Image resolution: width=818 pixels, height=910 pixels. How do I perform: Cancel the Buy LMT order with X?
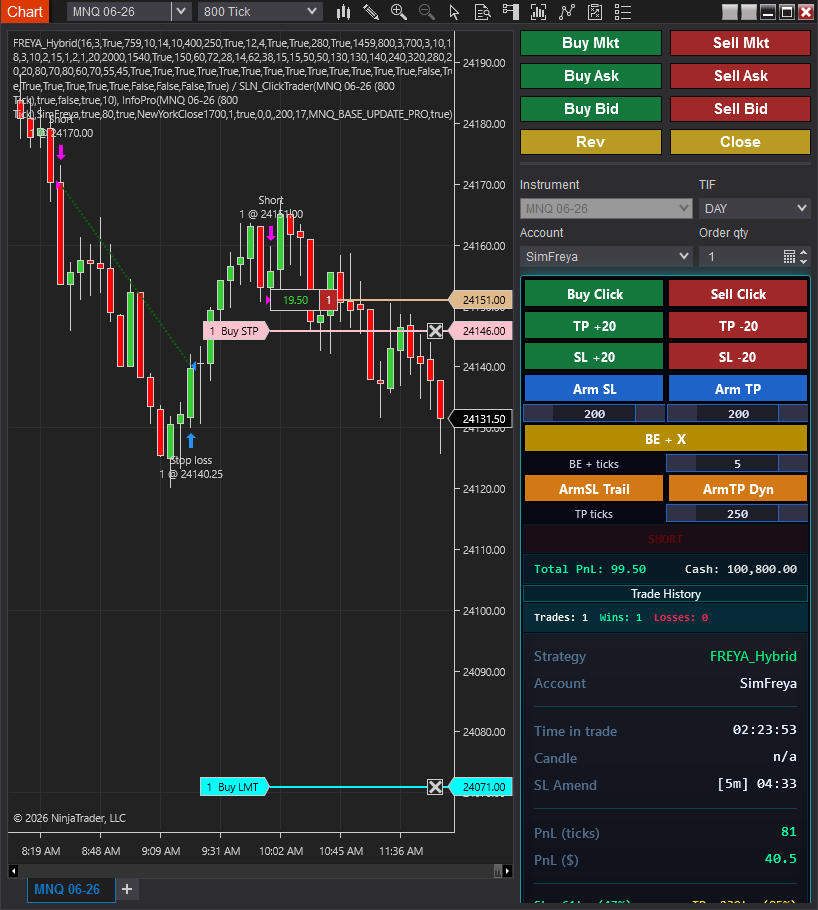point(435,787)
